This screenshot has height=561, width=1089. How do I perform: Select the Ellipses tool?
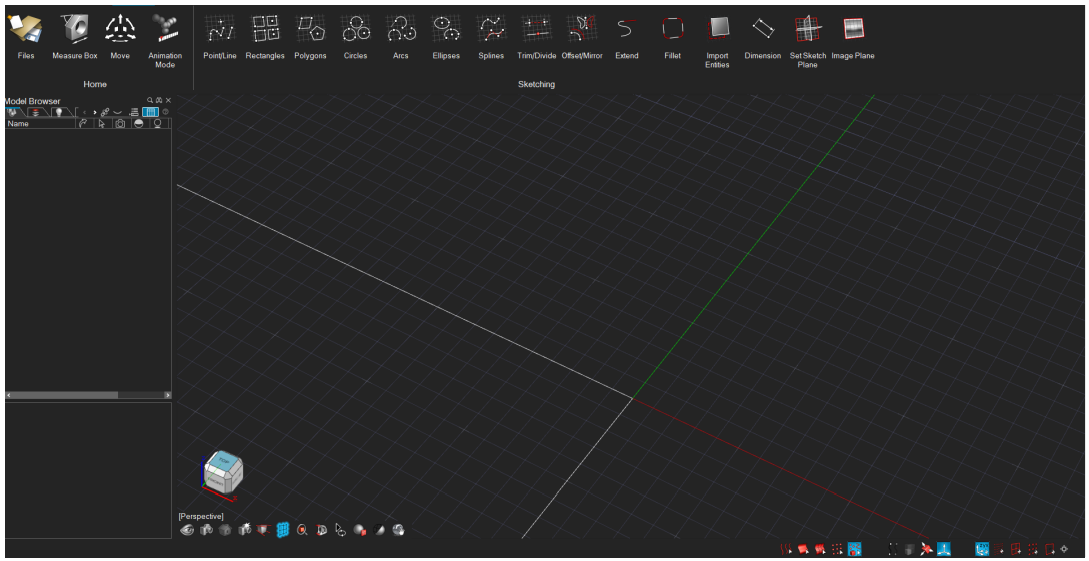(x=446, y=36)
